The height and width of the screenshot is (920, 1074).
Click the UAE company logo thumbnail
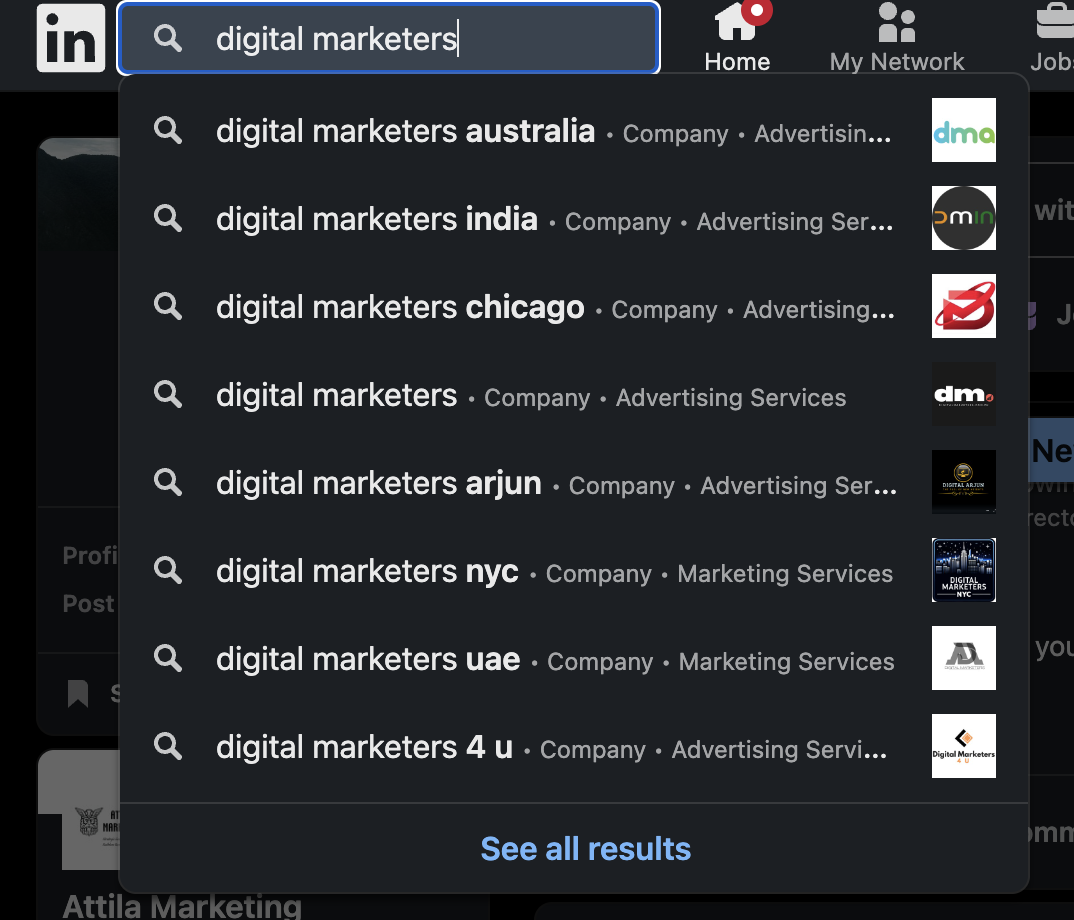tap(964, 658)
